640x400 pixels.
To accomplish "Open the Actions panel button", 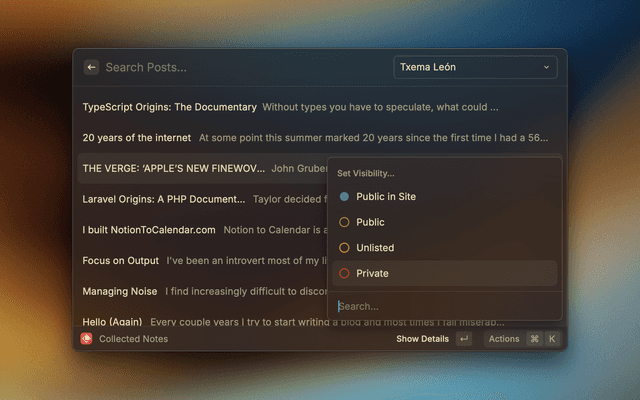I will 504,339.
